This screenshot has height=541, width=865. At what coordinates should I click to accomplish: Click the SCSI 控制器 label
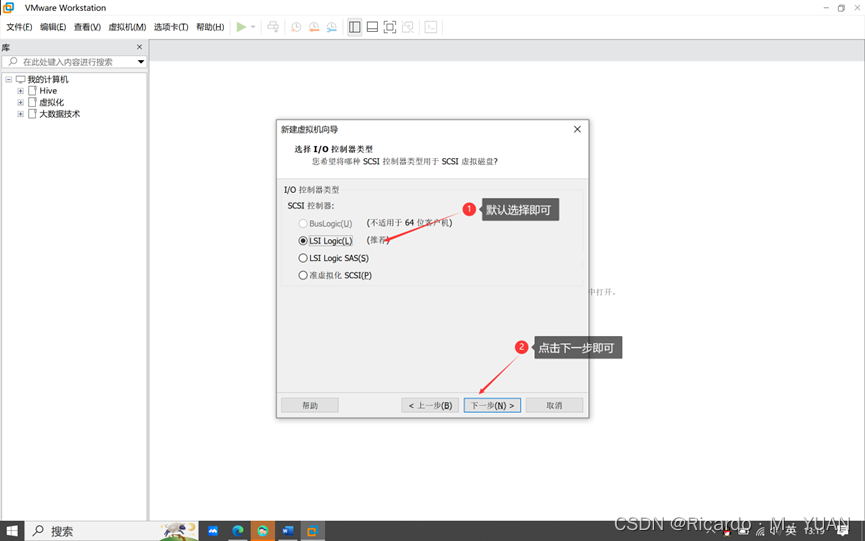(x=311, y=206)
